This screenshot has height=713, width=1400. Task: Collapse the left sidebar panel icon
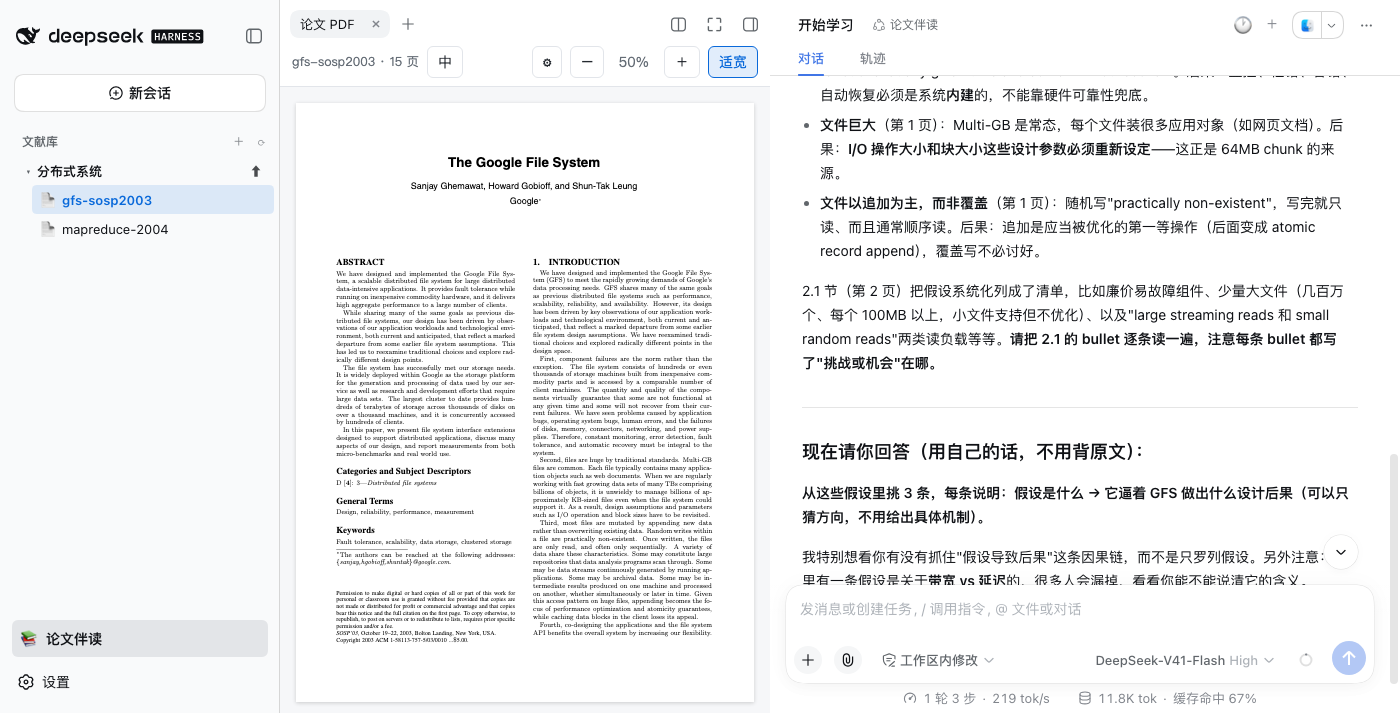[x=254, y=36]
